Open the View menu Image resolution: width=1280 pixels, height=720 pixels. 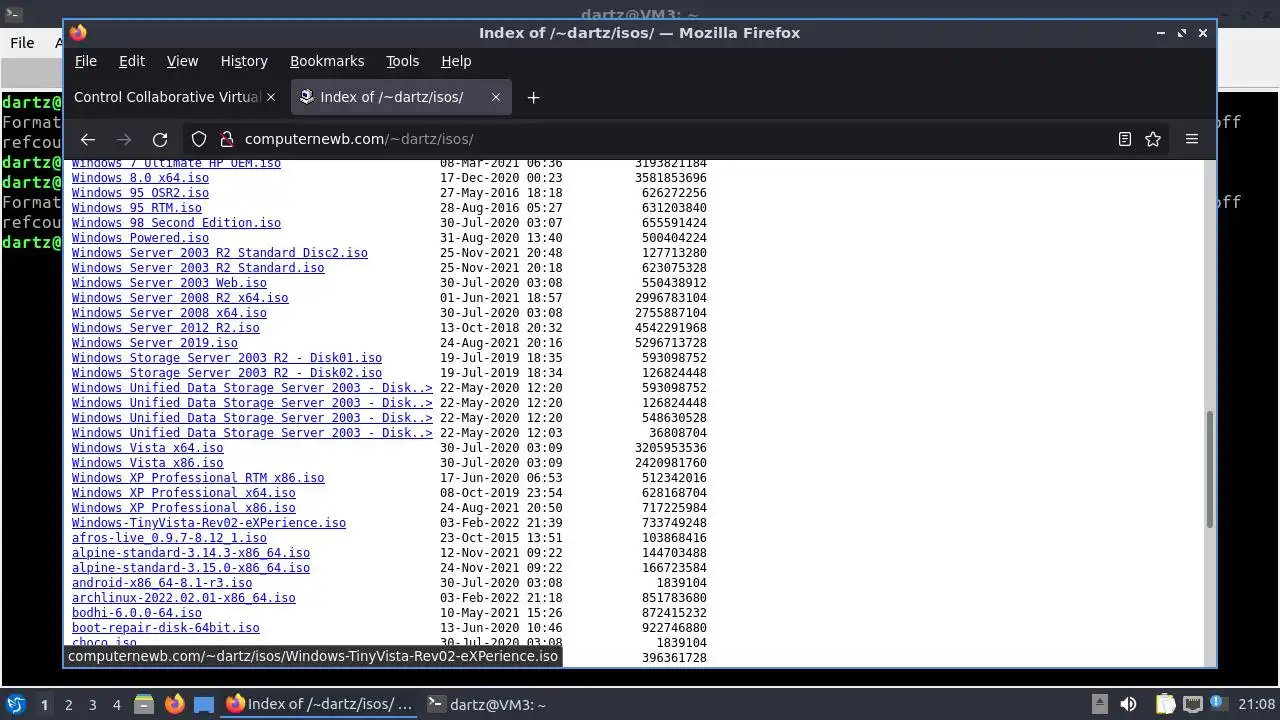(x=182, y=61)
